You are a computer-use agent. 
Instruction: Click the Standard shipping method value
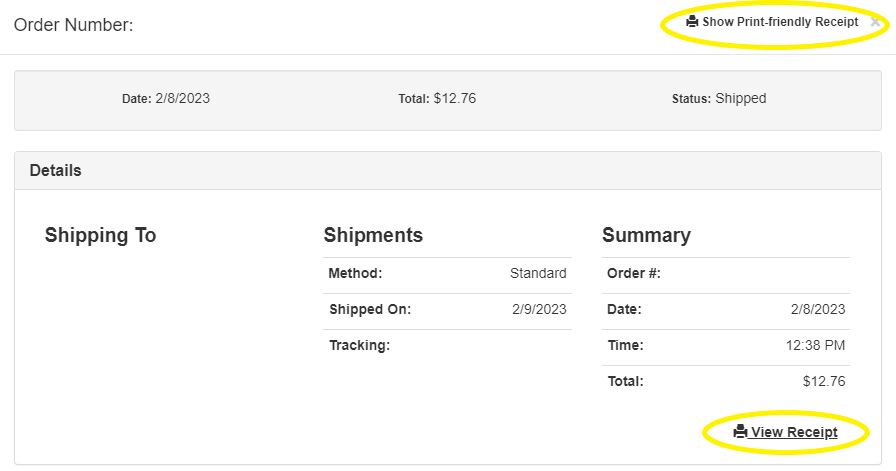pyautogui.click(x=538, y=273)
